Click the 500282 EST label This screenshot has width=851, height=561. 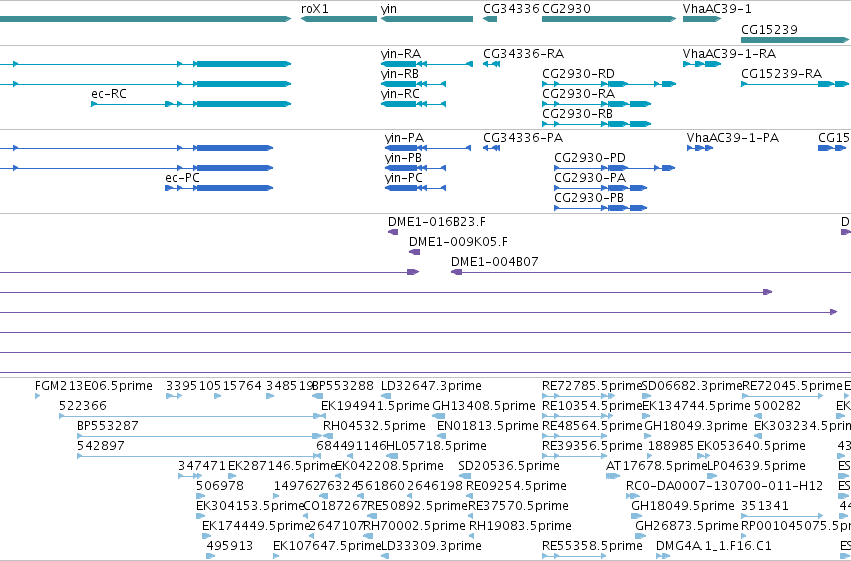(x=777, y=406)
